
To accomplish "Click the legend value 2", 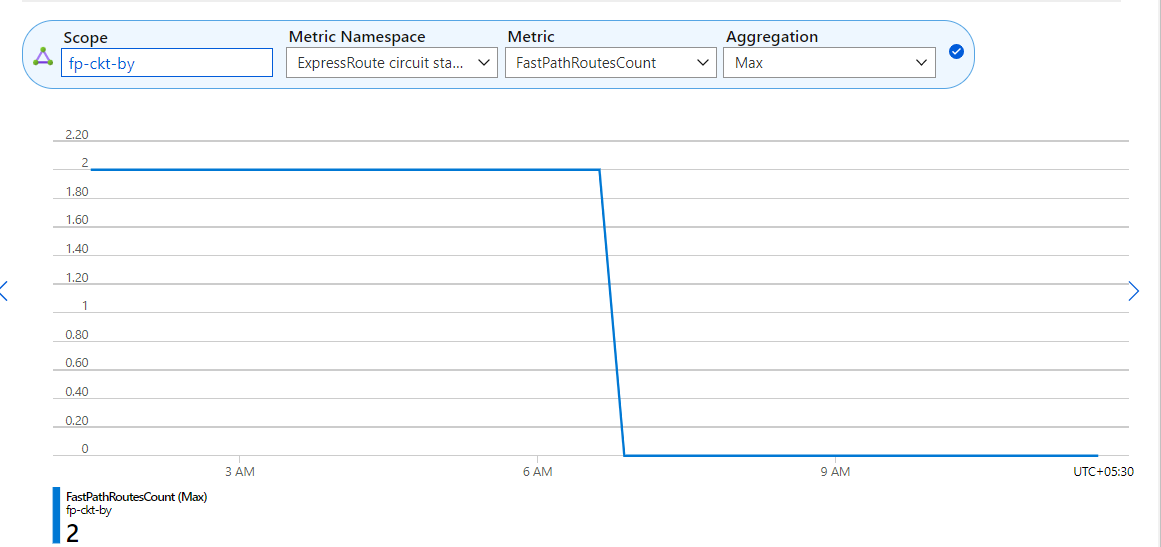I will coord(73,533).
